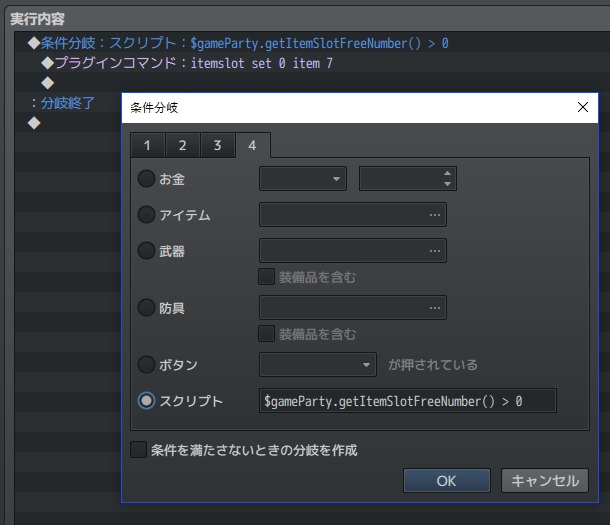Toggle 装備品を含む checkbox under 武器
This screenshot has width=610, height=525.
pyautogui.click(x=267, y=276)
